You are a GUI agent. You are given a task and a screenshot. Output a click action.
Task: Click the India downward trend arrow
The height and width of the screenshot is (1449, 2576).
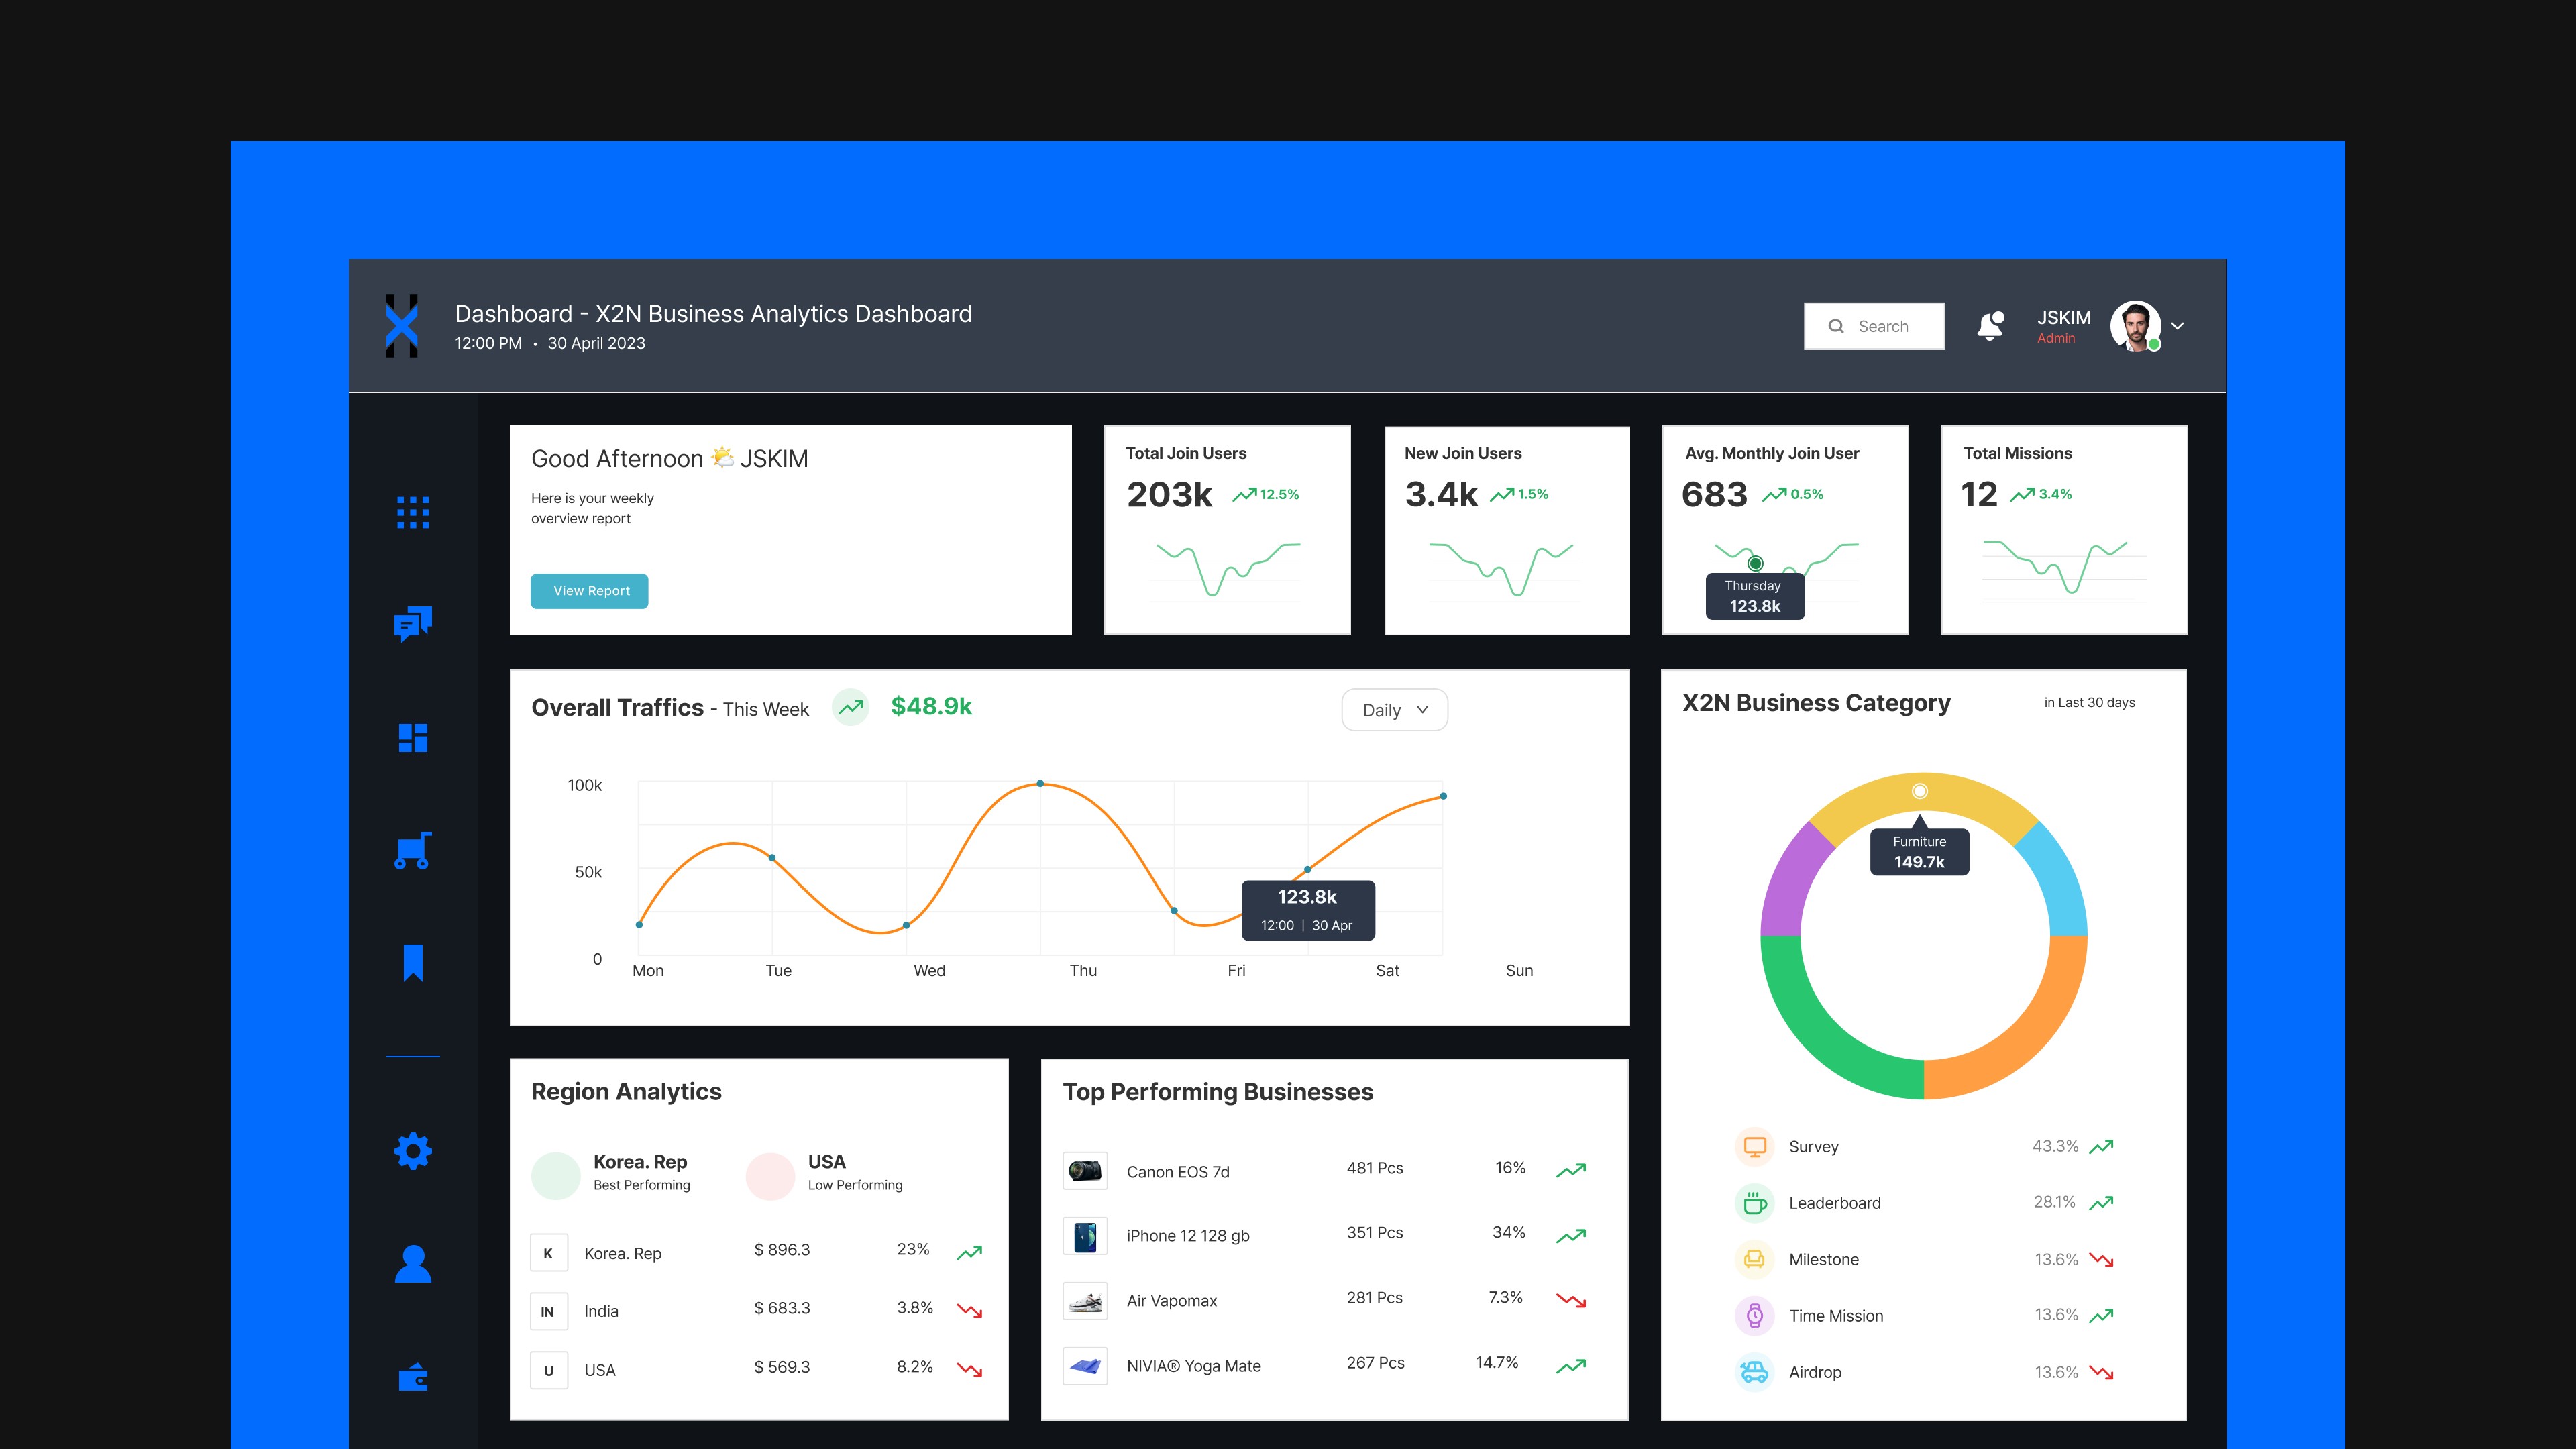coord(969,1310)
